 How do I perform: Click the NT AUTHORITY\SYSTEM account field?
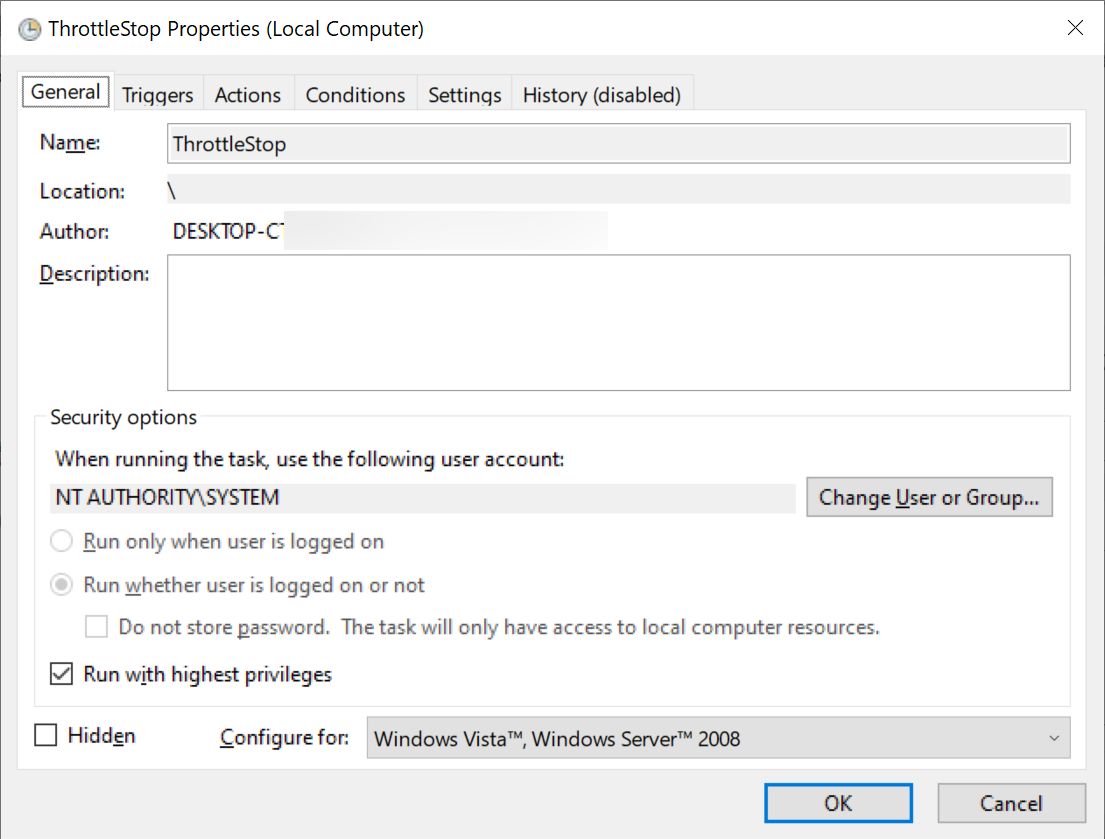click(423, 497)
